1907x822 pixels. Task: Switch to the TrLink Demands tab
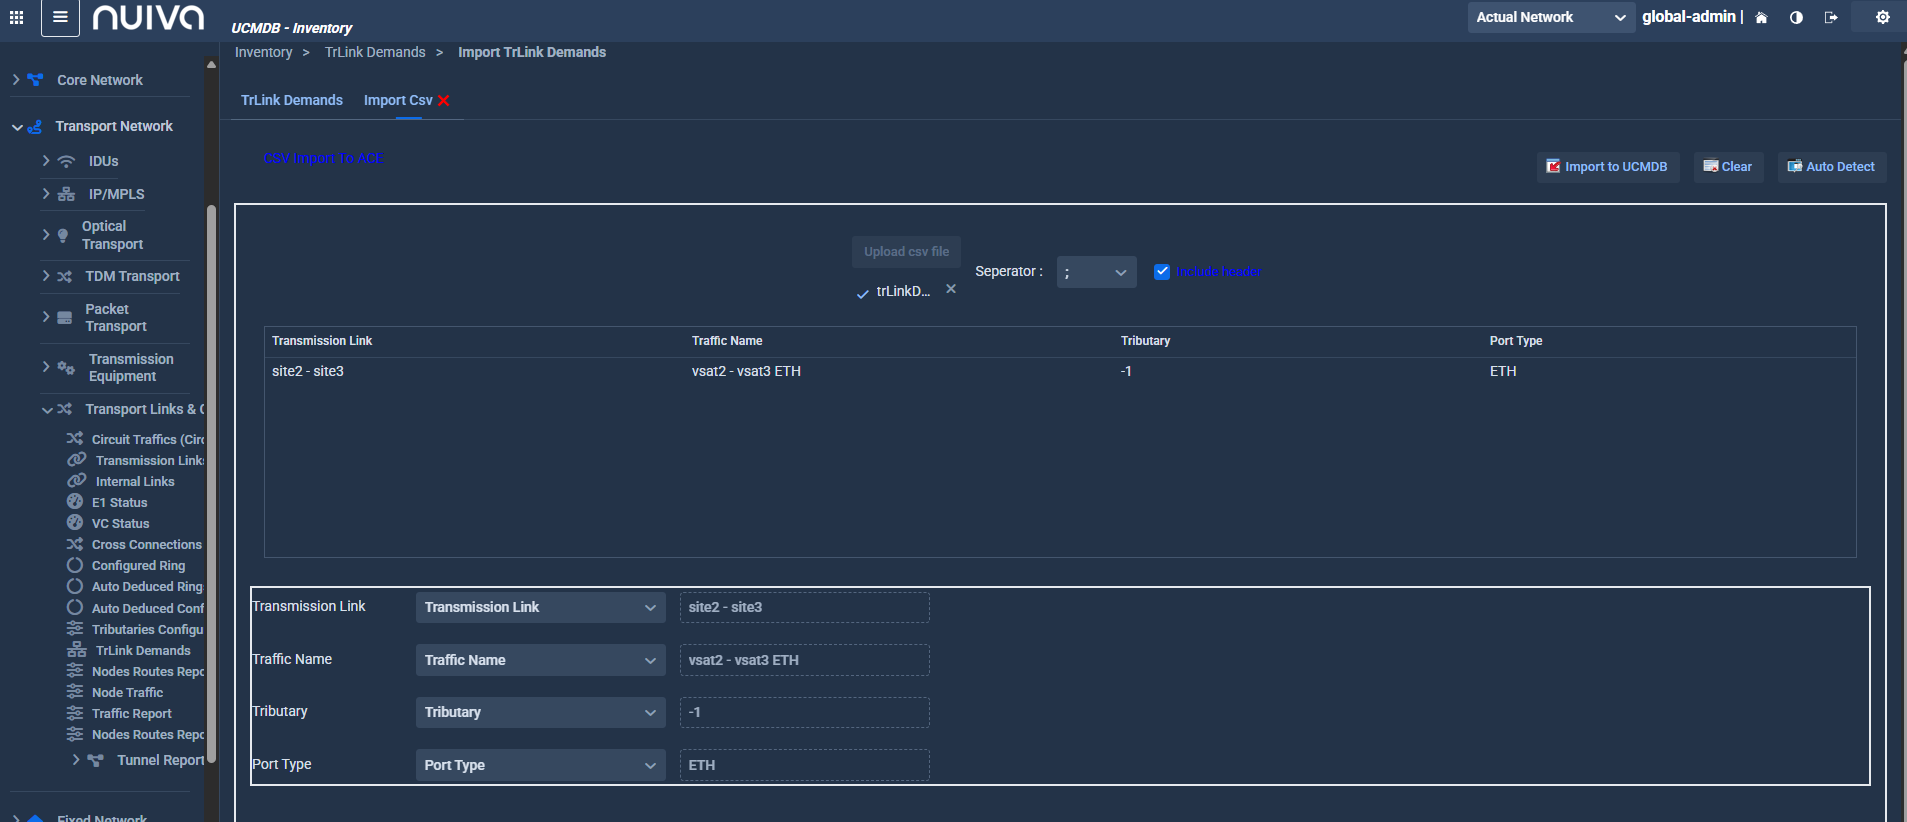click(292, 100)
